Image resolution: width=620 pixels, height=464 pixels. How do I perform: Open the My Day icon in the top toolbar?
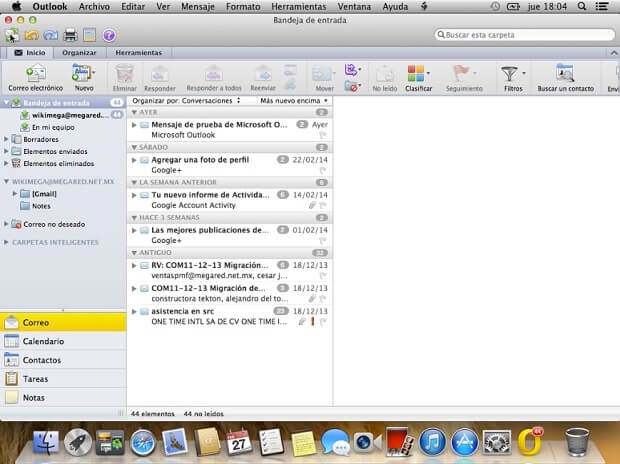(x=90, y=36)
